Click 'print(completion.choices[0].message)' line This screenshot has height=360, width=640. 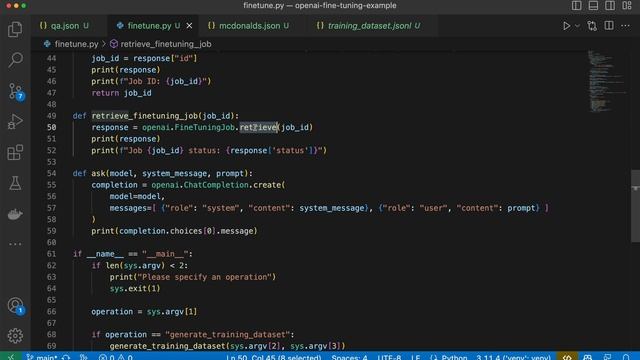[174, 231]
